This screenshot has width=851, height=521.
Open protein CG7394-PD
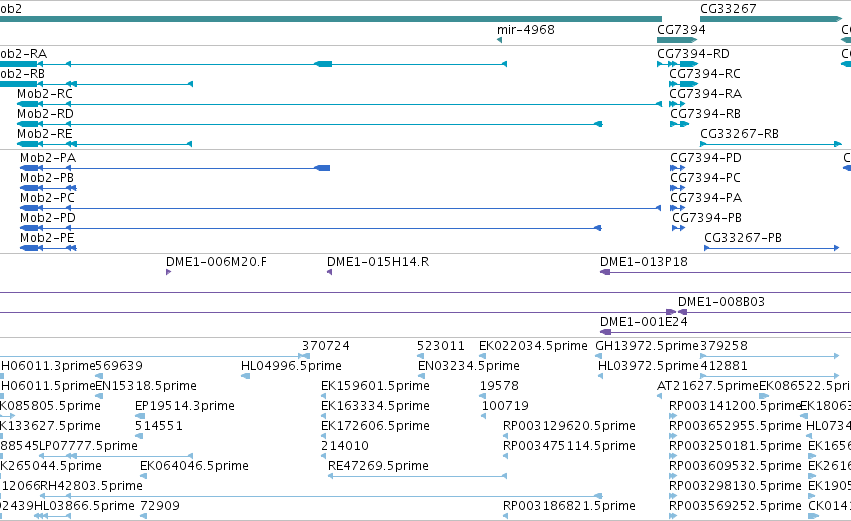pos(706,157)
